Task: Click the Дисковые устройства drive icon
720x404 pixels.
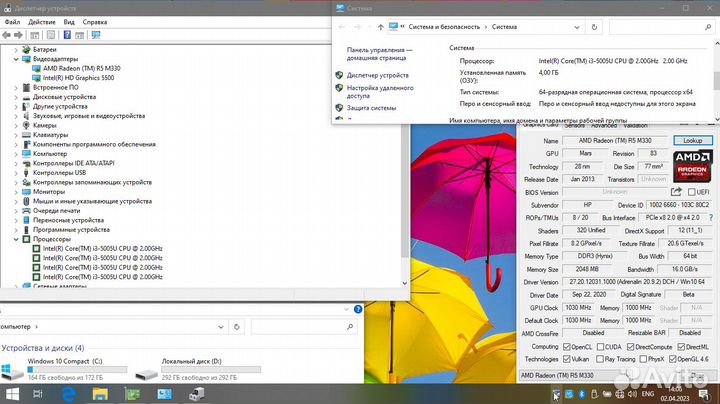Action: (26, 97)
